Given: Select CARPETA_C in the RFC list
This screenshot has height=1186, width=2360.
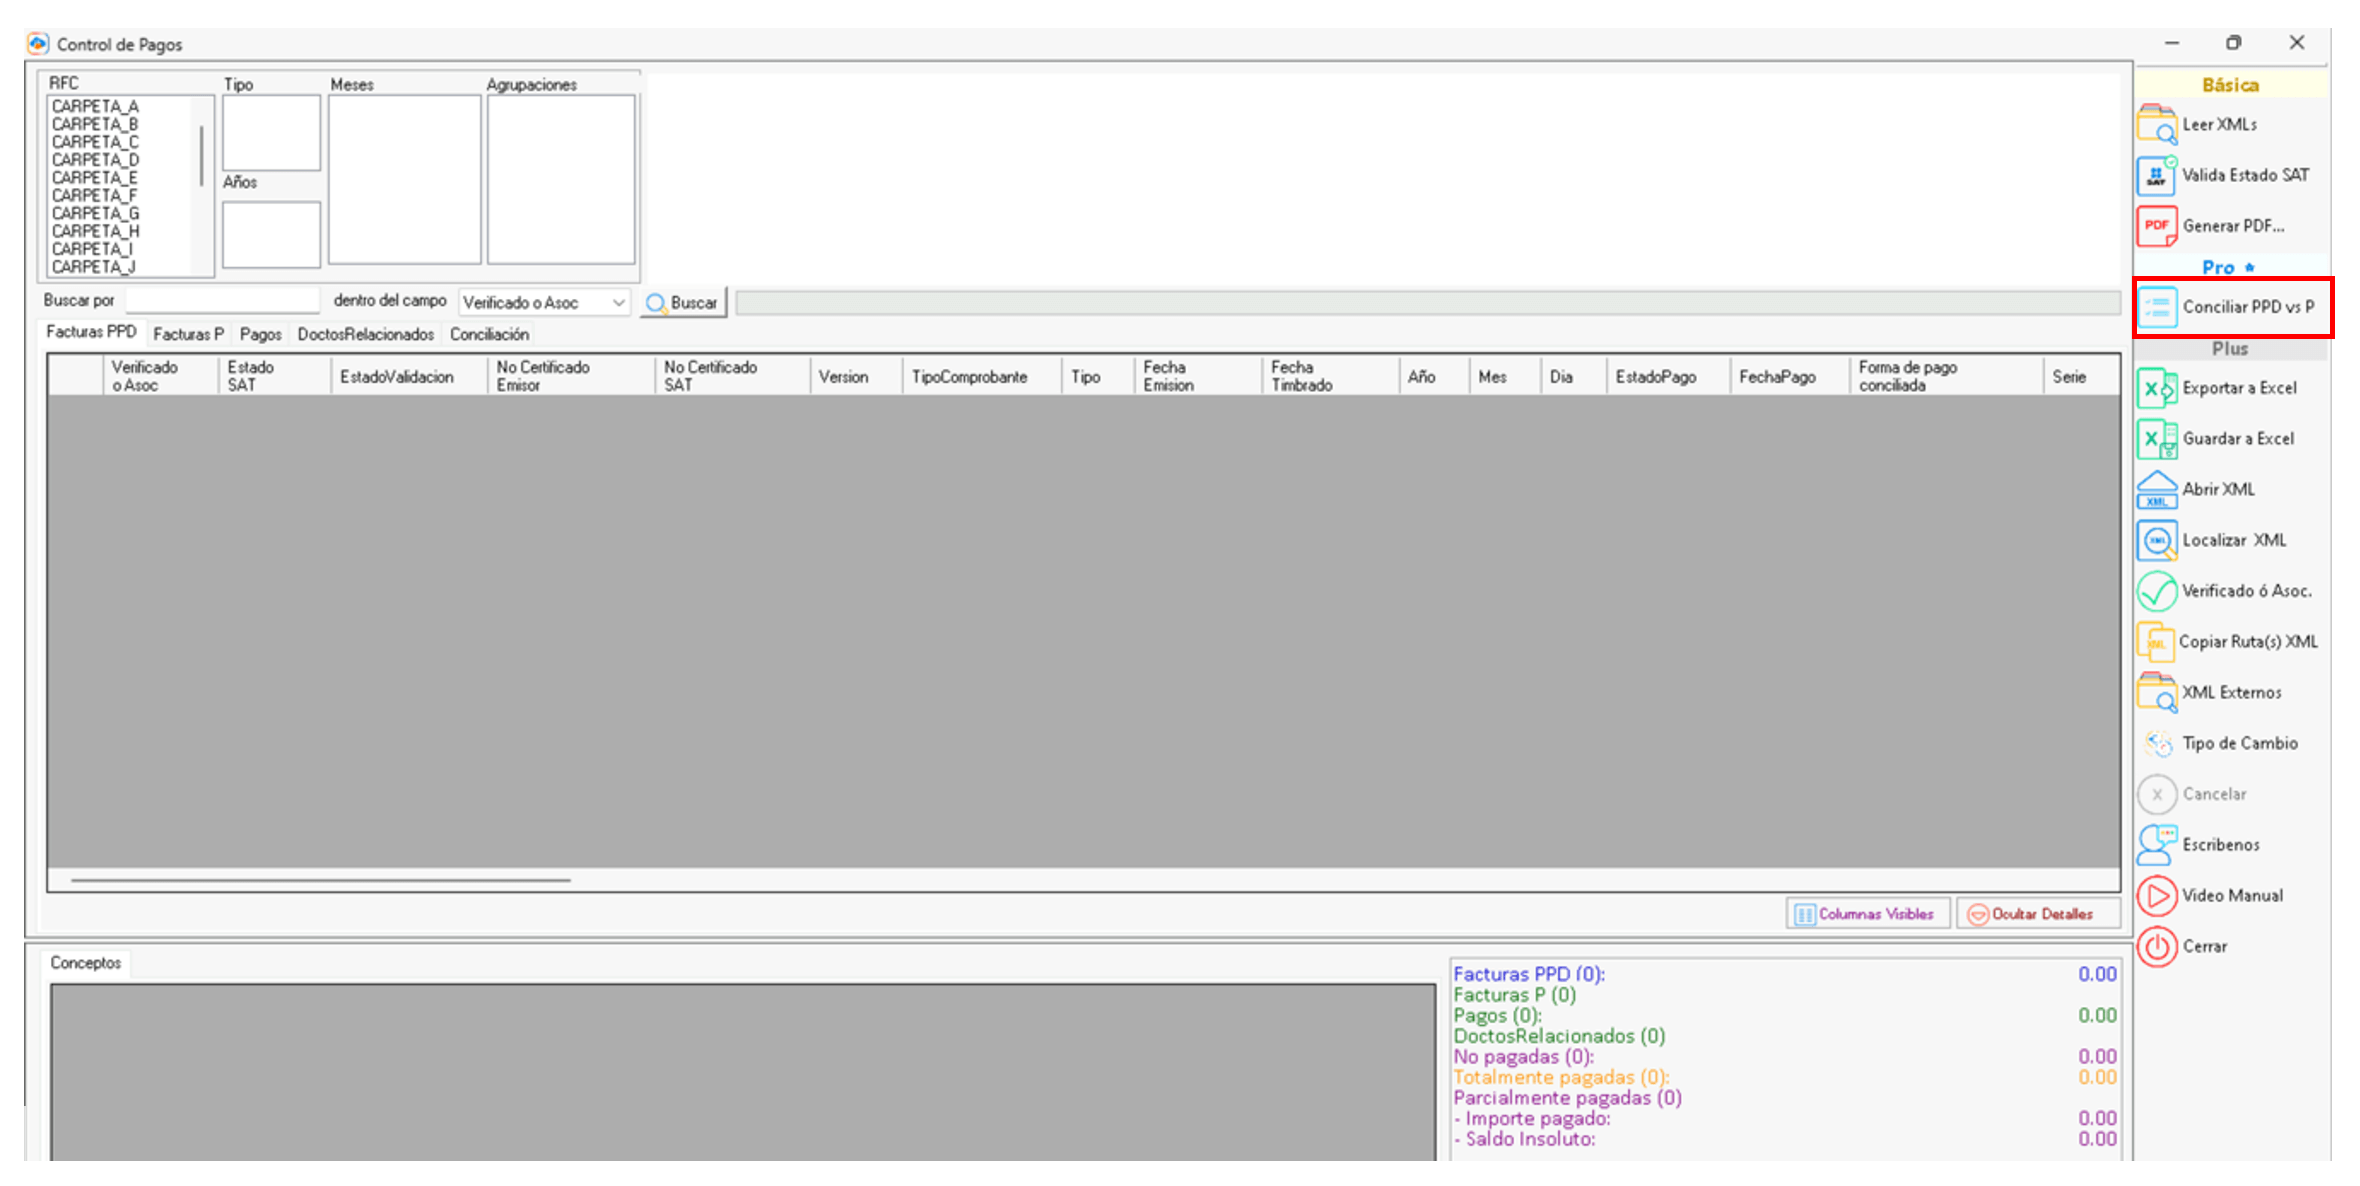Looking at the screenshot, I should pyautogui.click(x=96, y=142).
